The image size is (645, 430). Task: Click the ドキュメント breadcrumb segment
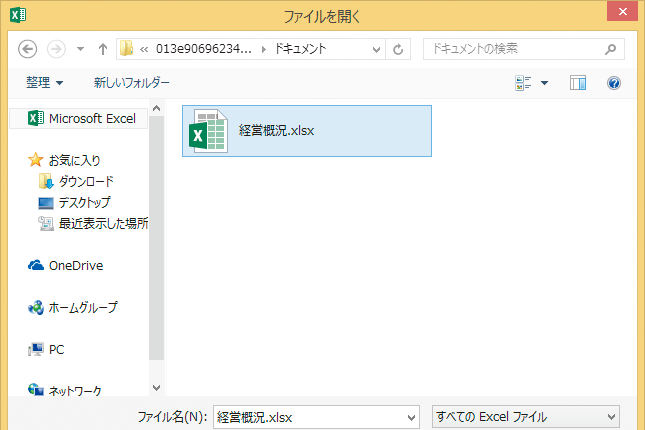(x=300, y=49)
